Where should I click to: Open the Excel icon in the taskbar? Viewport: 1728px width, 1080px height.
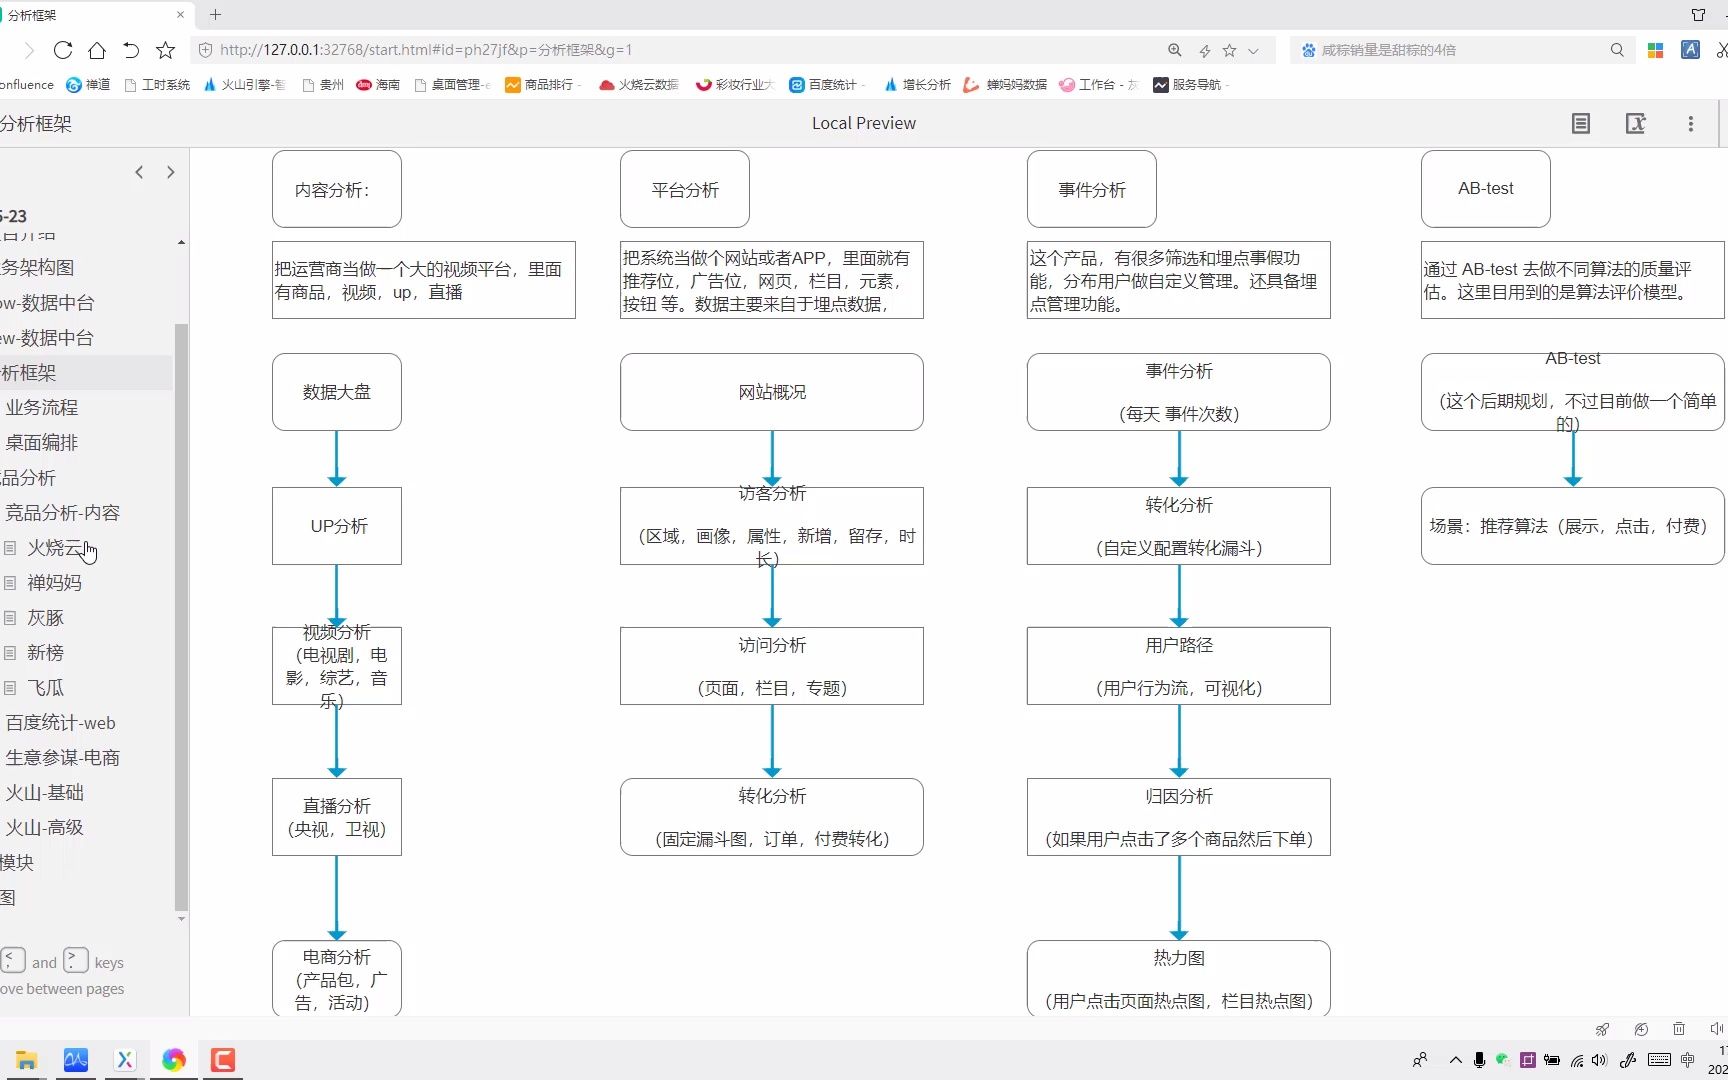pos(125,1060)
